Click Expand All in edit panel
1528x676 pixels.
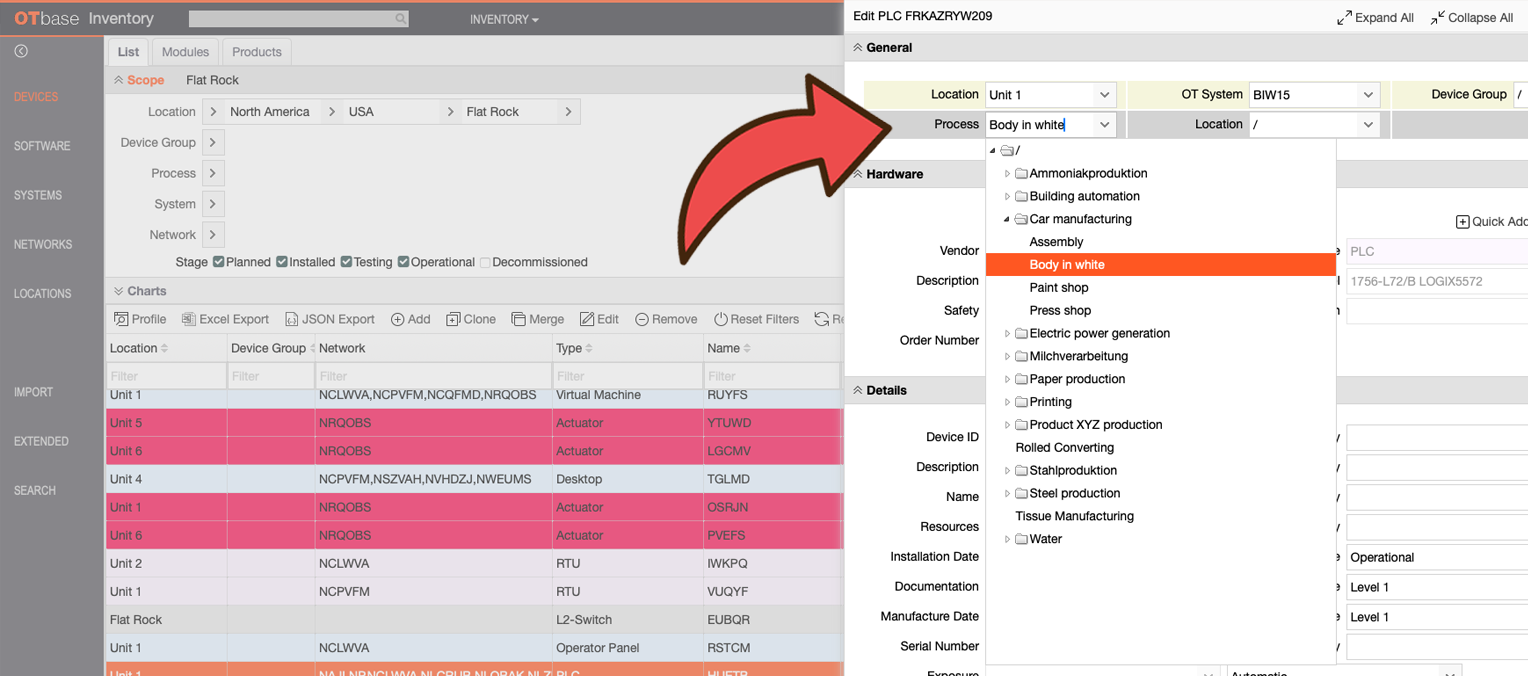tap(1375, 17)
